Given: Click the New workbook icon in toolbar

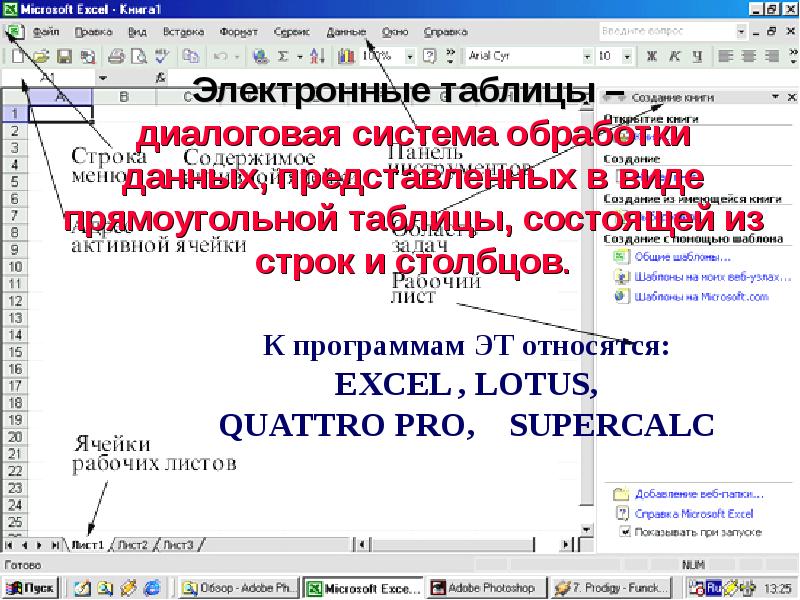Looking at the screenshot, I should pos(17,56).
